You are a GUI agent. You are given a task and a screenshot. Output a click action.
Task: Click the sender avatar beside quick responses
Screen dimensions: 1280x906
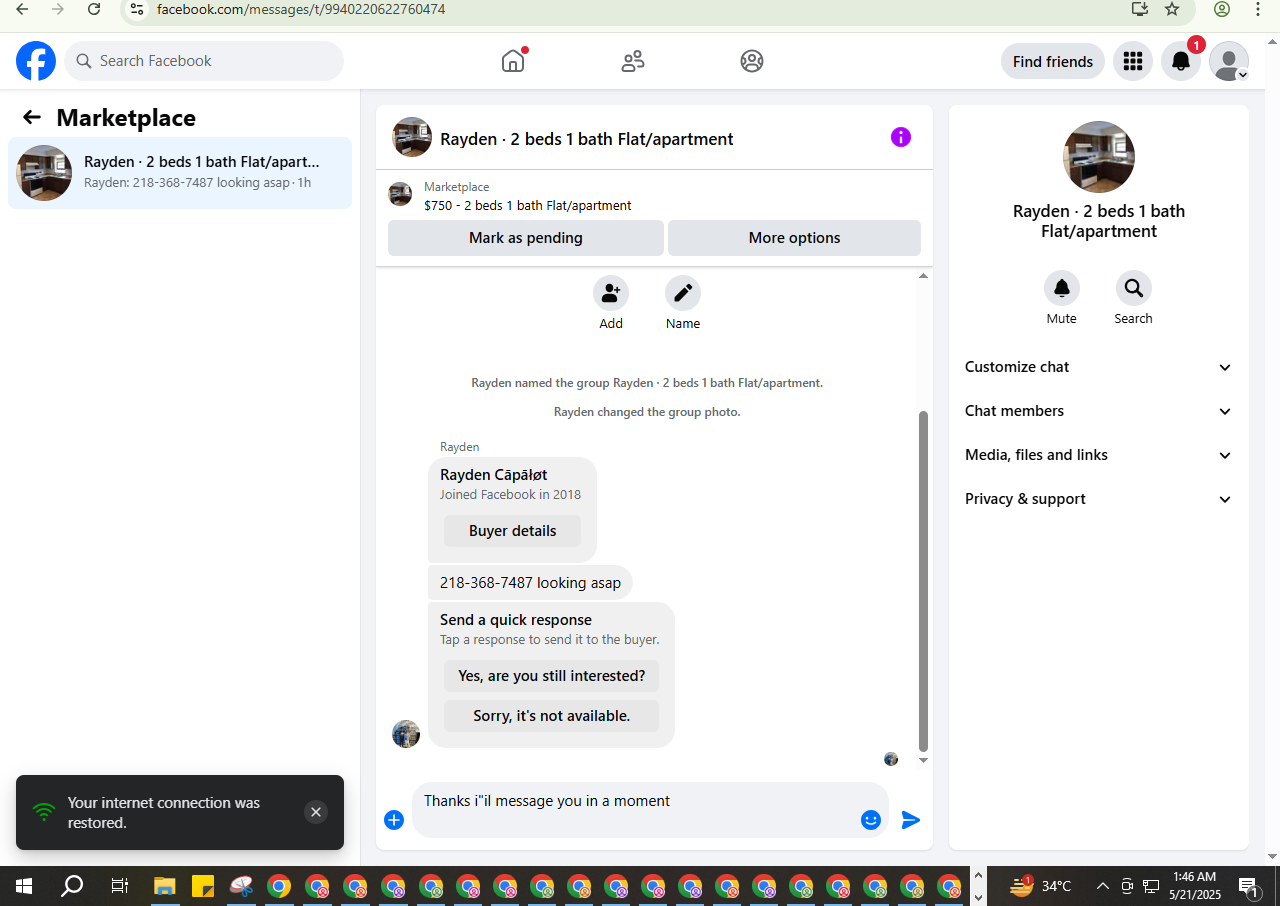tap(406, 734)
